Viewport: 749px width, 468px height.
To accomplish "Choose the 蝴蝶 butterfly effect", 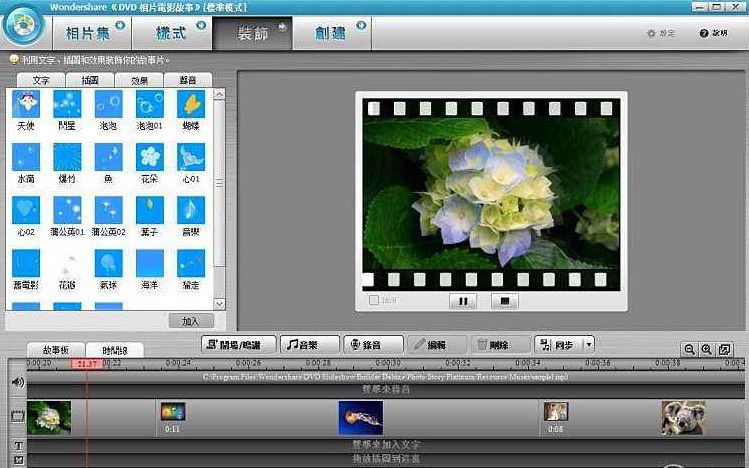I will click(x=191, y=104).
